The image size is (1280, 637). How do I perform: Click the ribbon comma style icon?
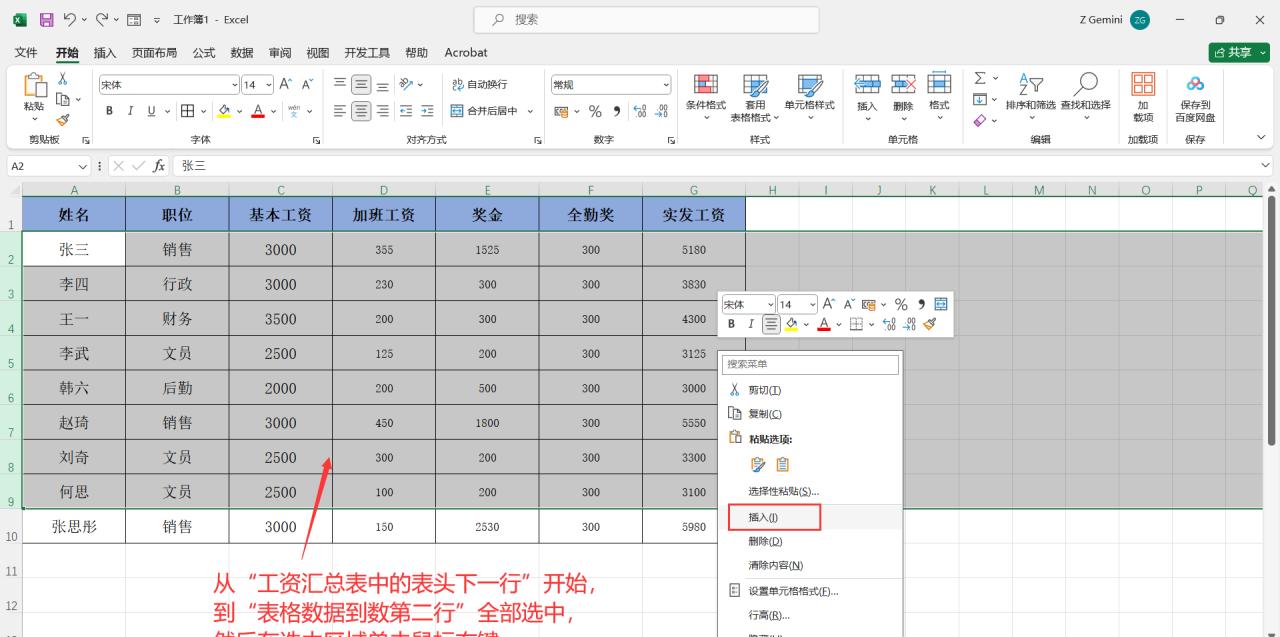point(617,111)
